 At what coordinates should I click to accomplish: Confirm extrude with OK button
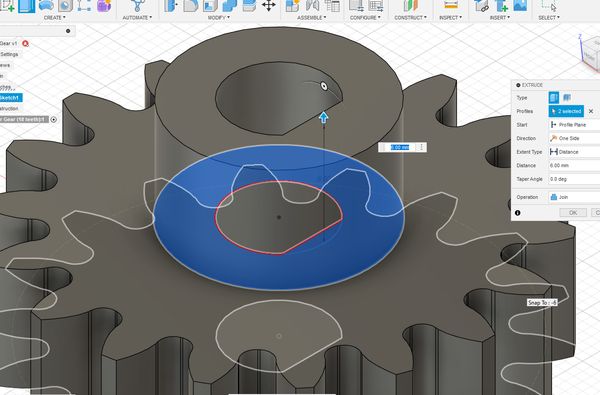(573, 213)
